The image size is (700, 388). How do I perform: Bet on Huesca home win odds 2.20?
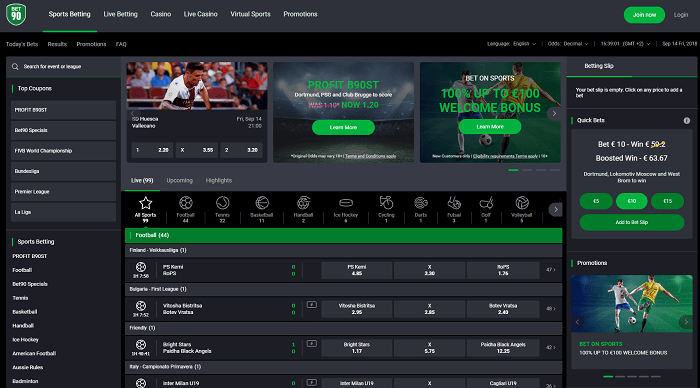[152, 150]
